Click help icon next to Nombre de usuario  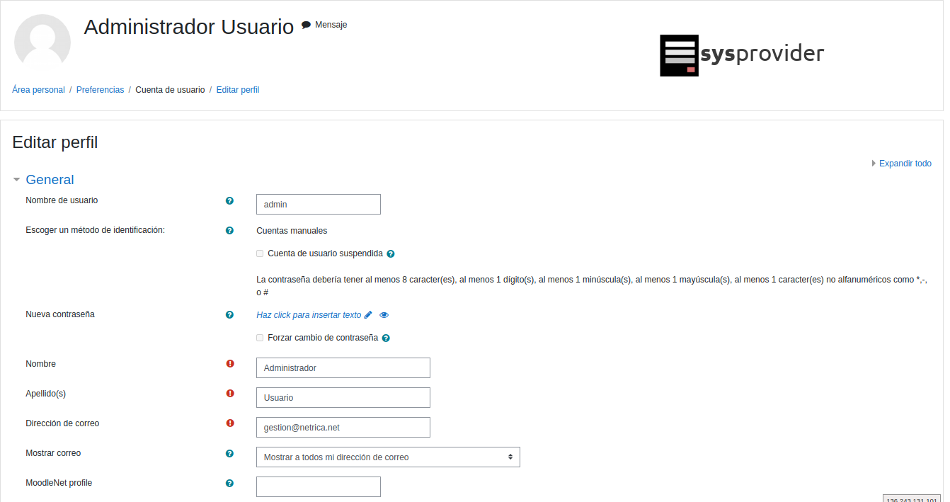click(229, 201)
